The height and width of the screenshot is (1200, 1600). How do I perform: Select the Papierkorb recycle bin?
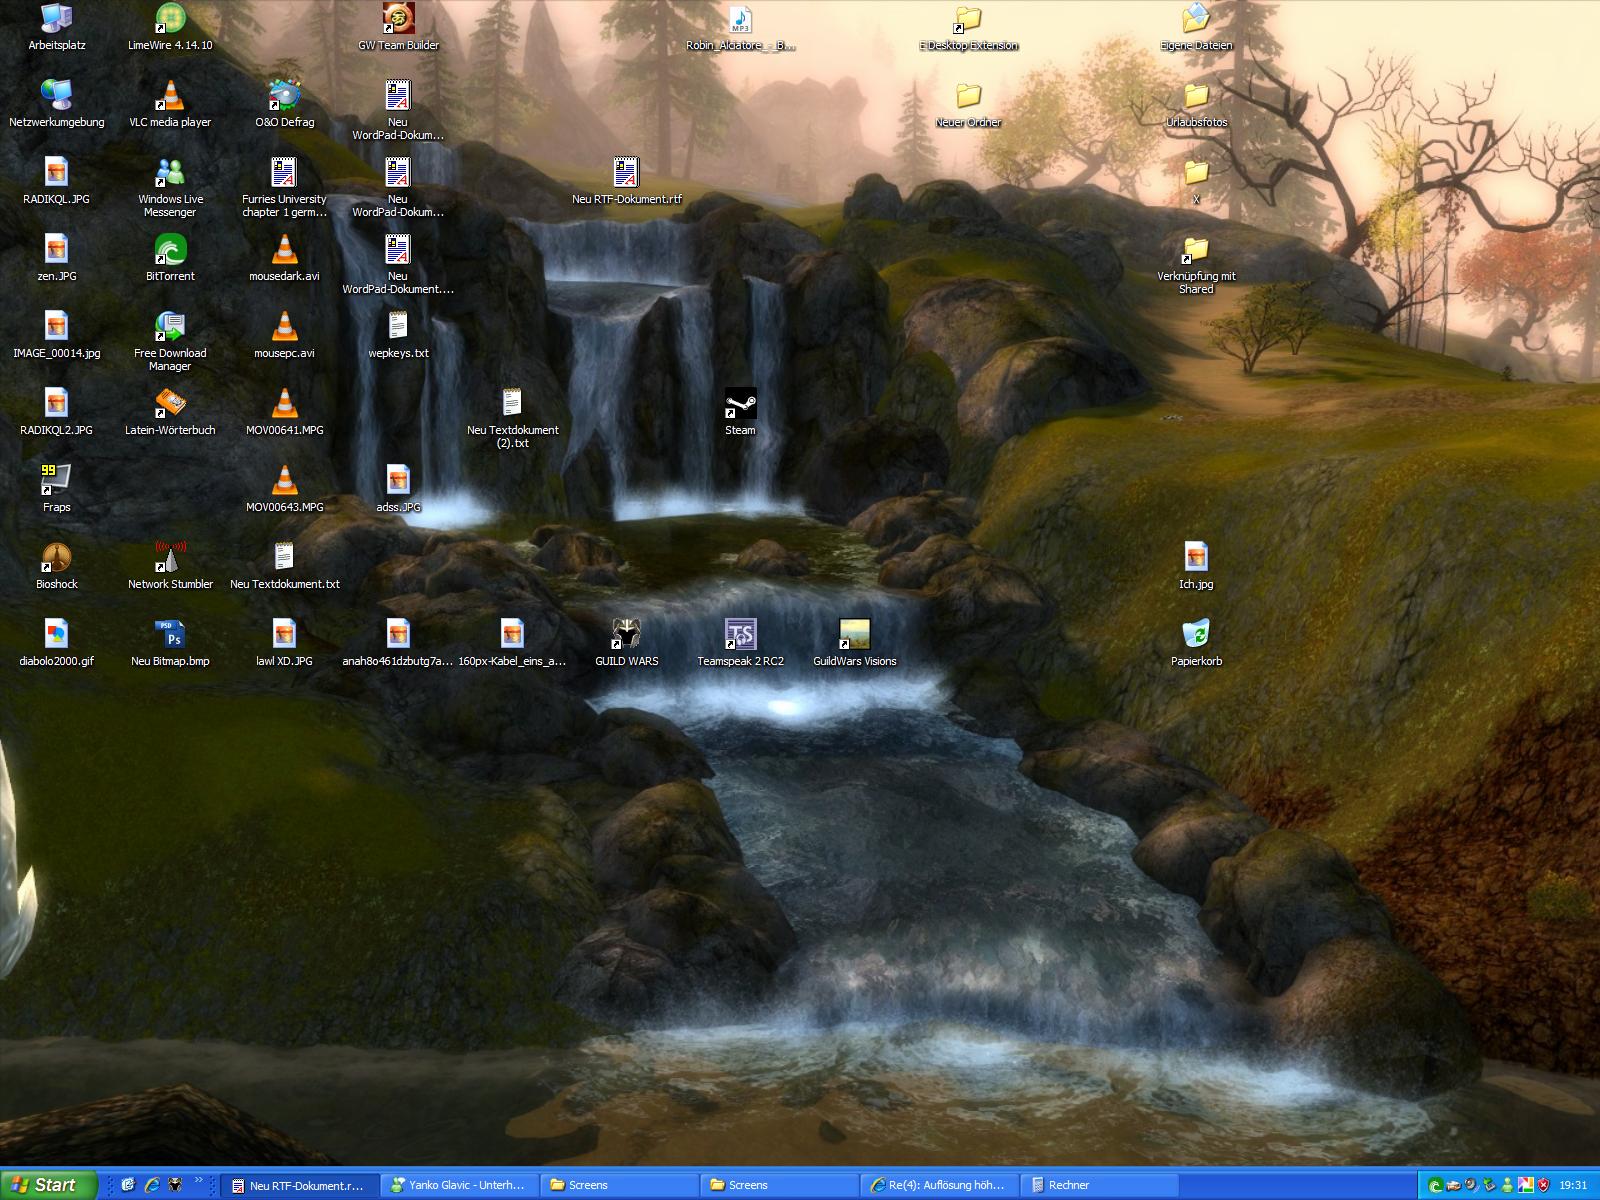pyautogui.click(x=1196, y=635)
